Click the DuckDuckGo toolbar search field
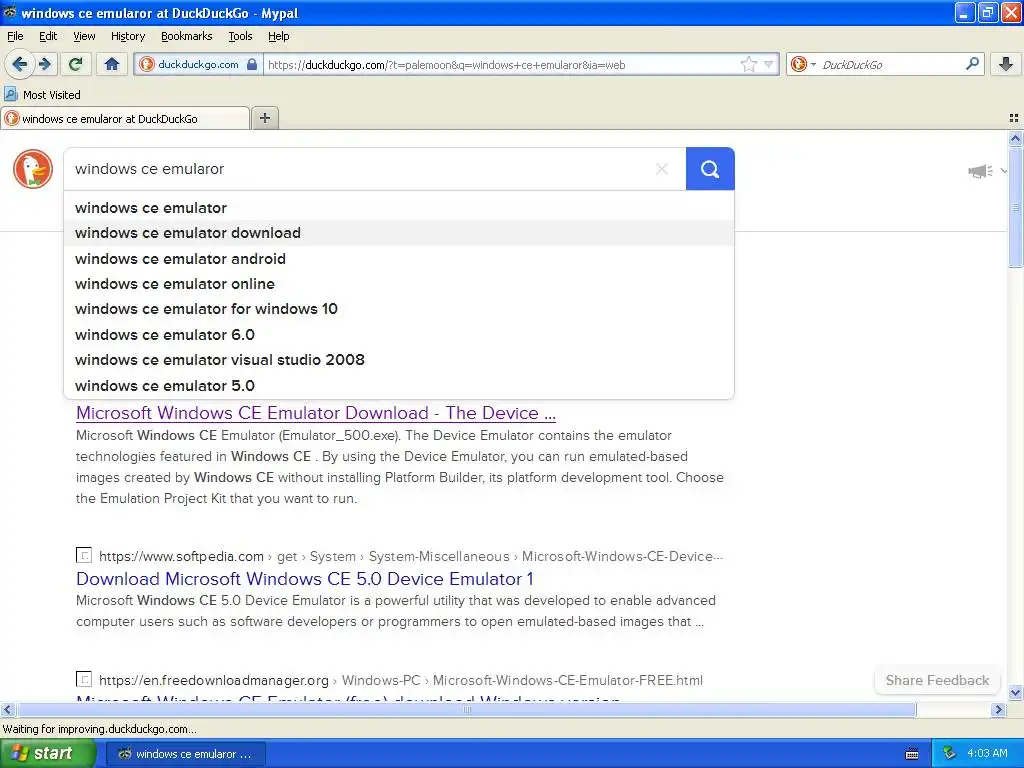This screenshot has height=768, width=1024. click(889, 65)
